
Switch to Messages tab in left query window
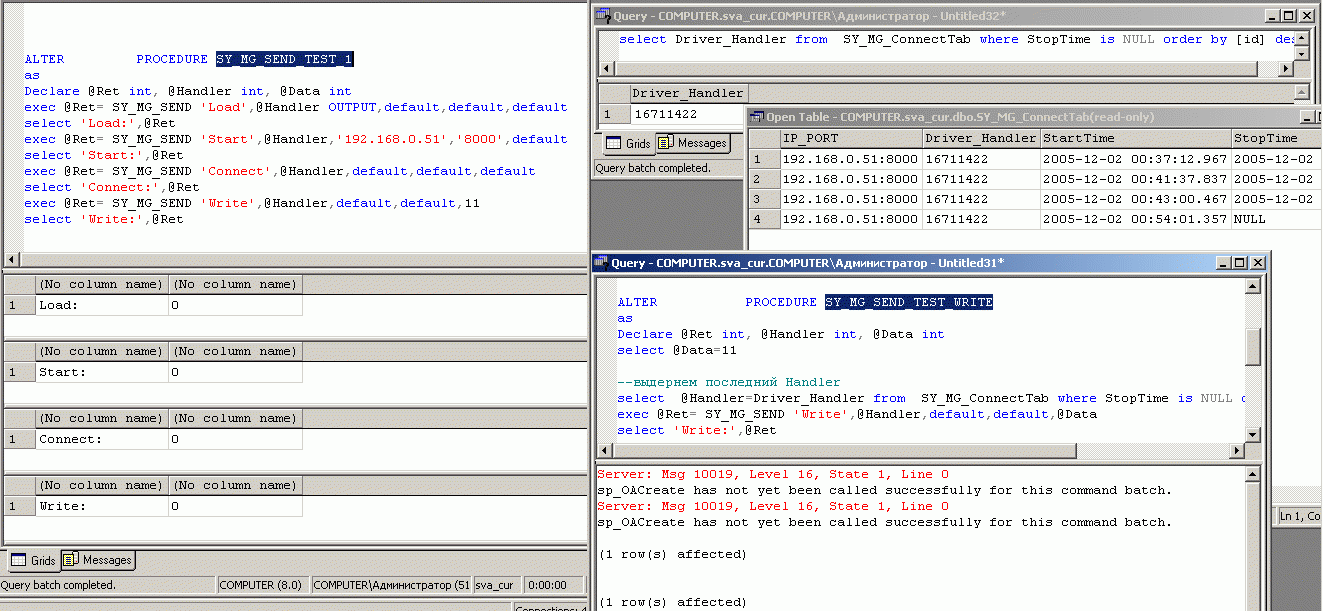(x=98, y=561)
